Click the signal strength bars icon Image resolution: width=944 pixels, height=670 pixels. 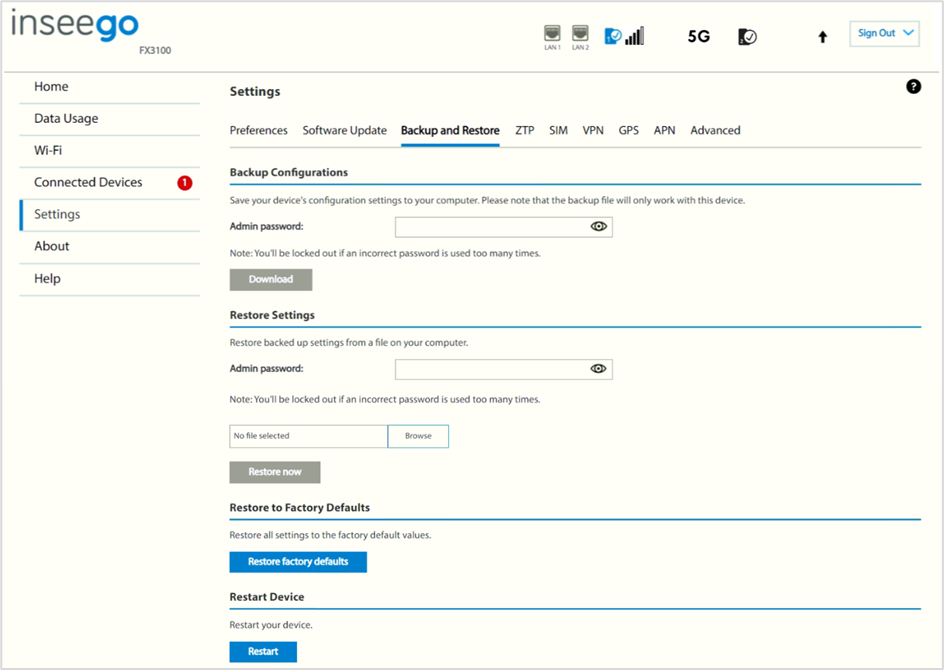(x=635, y=36)
